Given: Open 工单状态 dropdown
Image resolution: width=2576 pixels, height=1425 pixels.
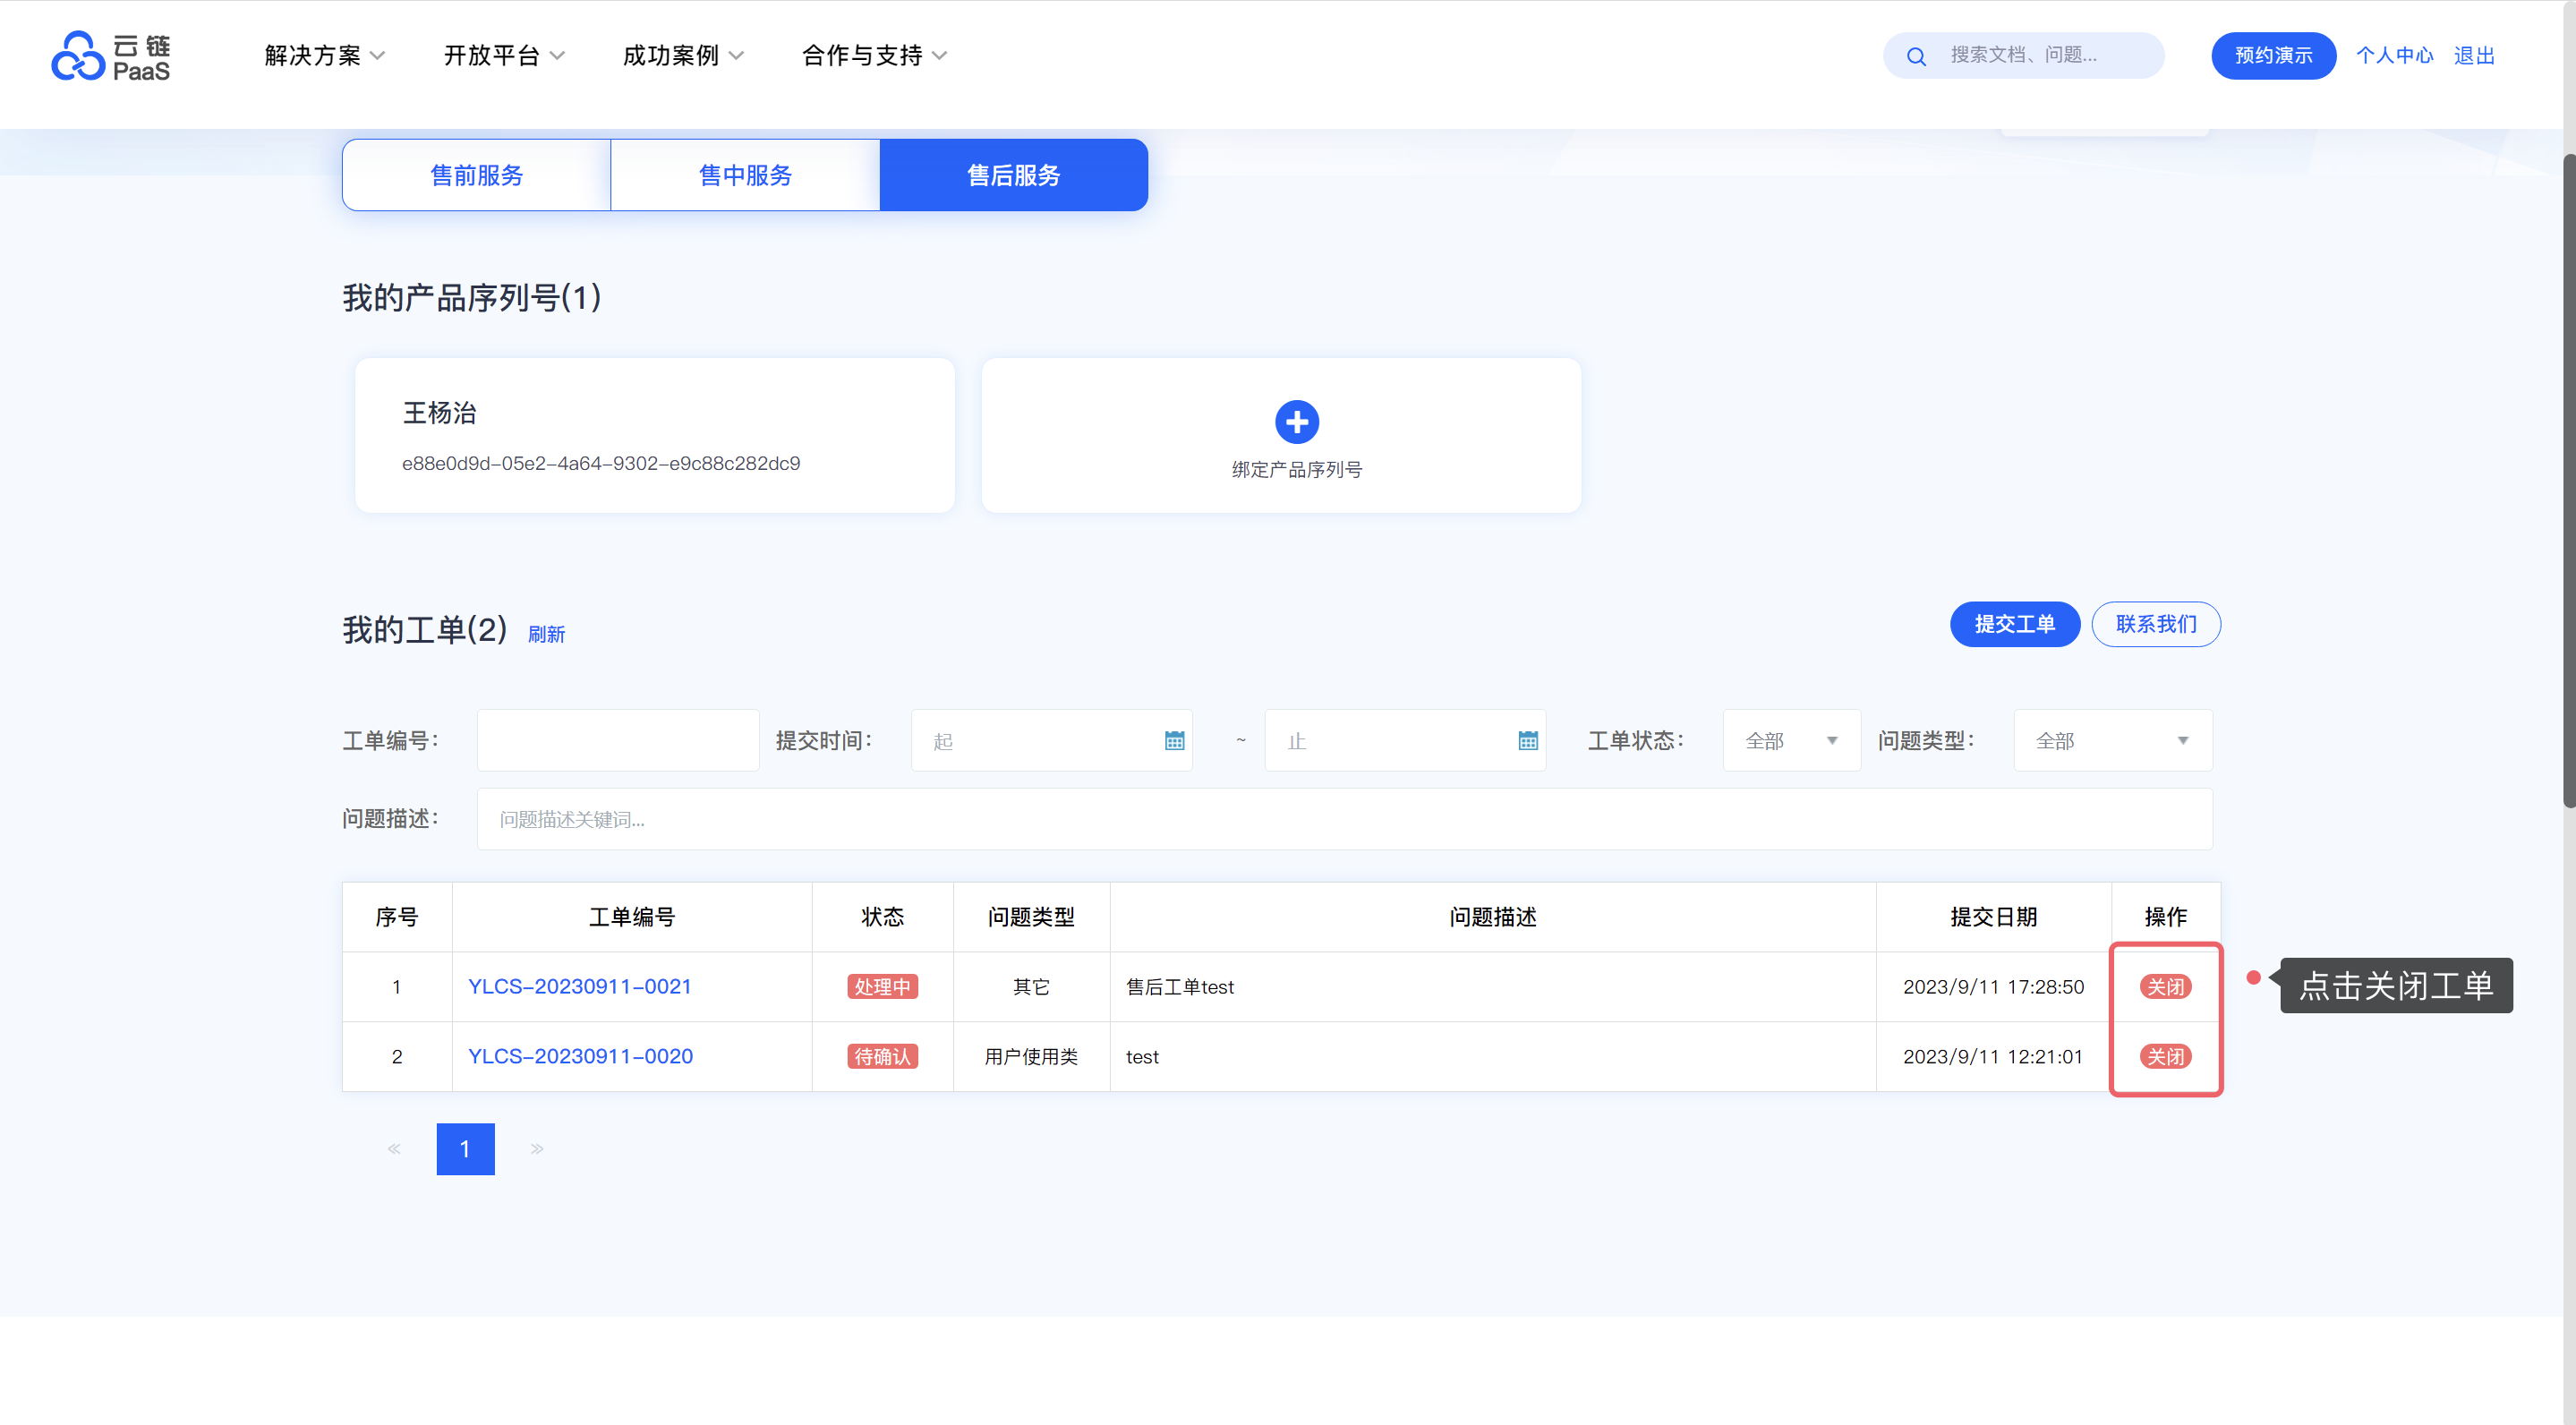Looking at the screenshot, I should pyautogui.click(x=1790, y=740).
